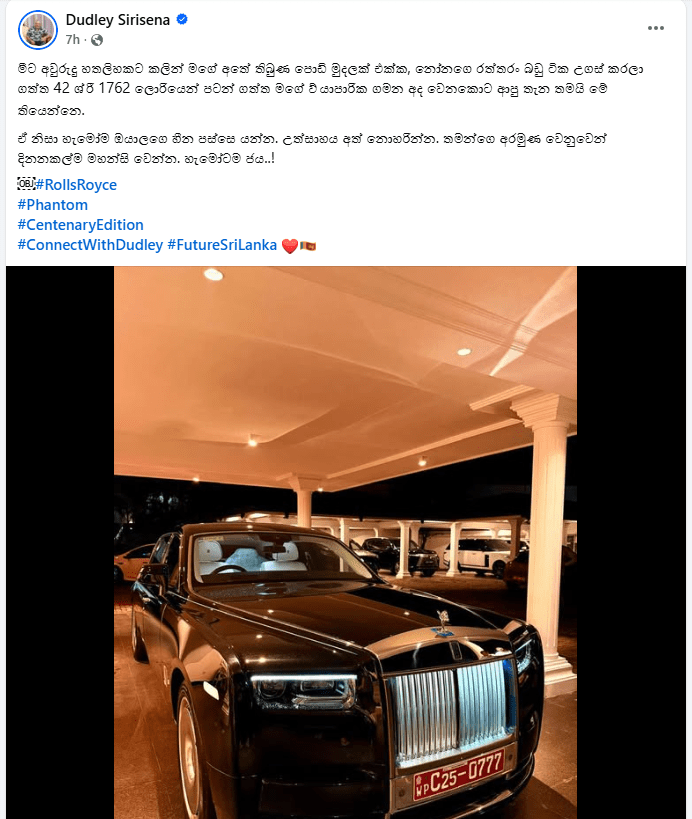This screenshot has height=819, width=692.
Task: Open the #ConnectWithDudley hashtag
Action: click(90, 245)
